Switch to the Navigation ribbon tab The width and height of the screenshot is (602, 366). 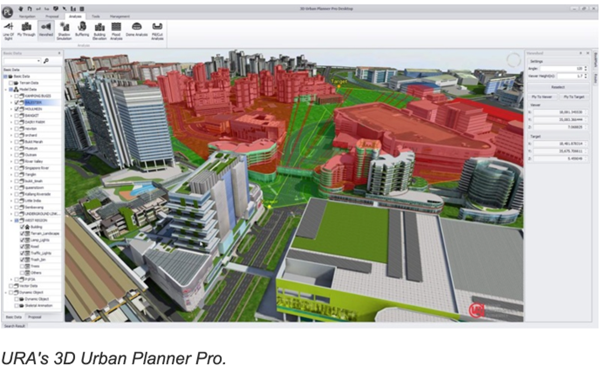(27, 17)
